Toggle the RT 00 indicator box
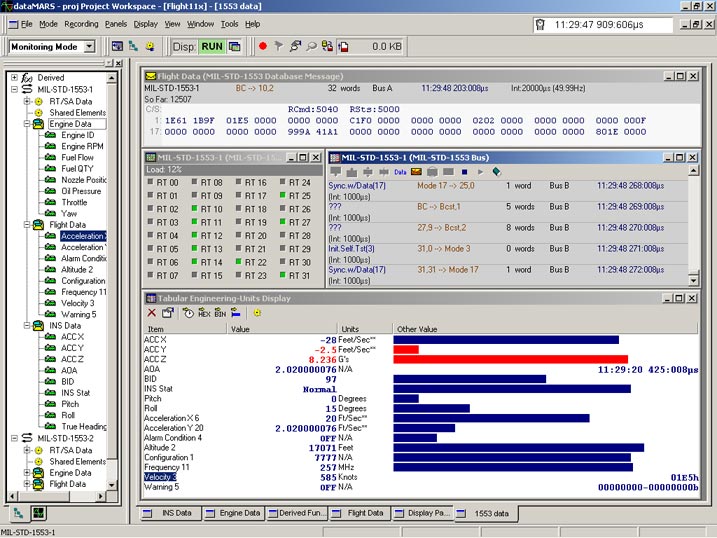This screenshot has width=717, height=538. (150, 183)
